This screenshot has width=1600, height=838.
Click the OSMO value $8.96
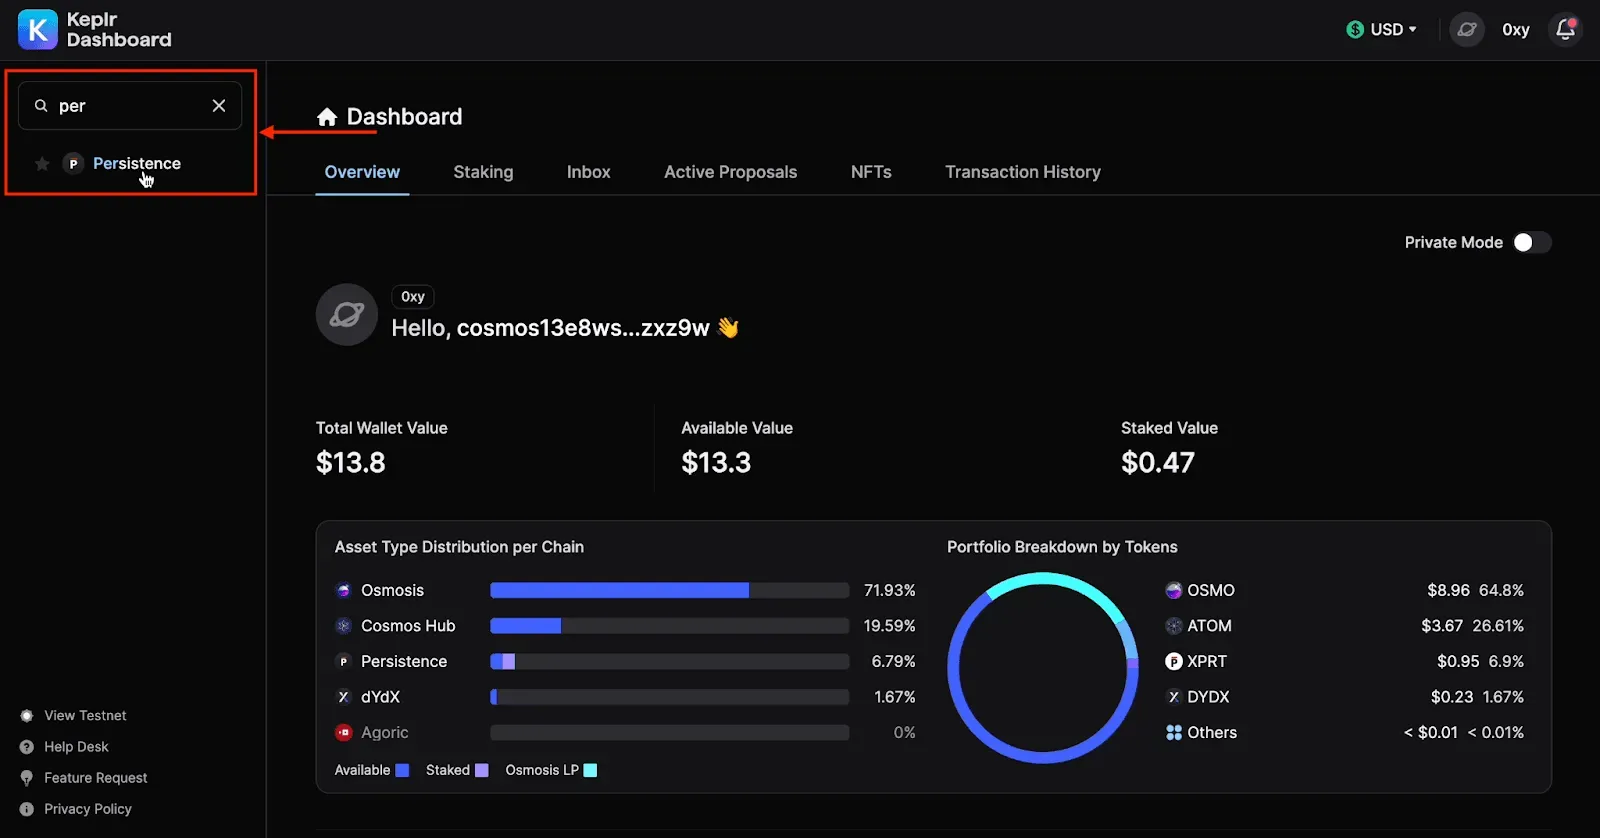(1448, 591)
